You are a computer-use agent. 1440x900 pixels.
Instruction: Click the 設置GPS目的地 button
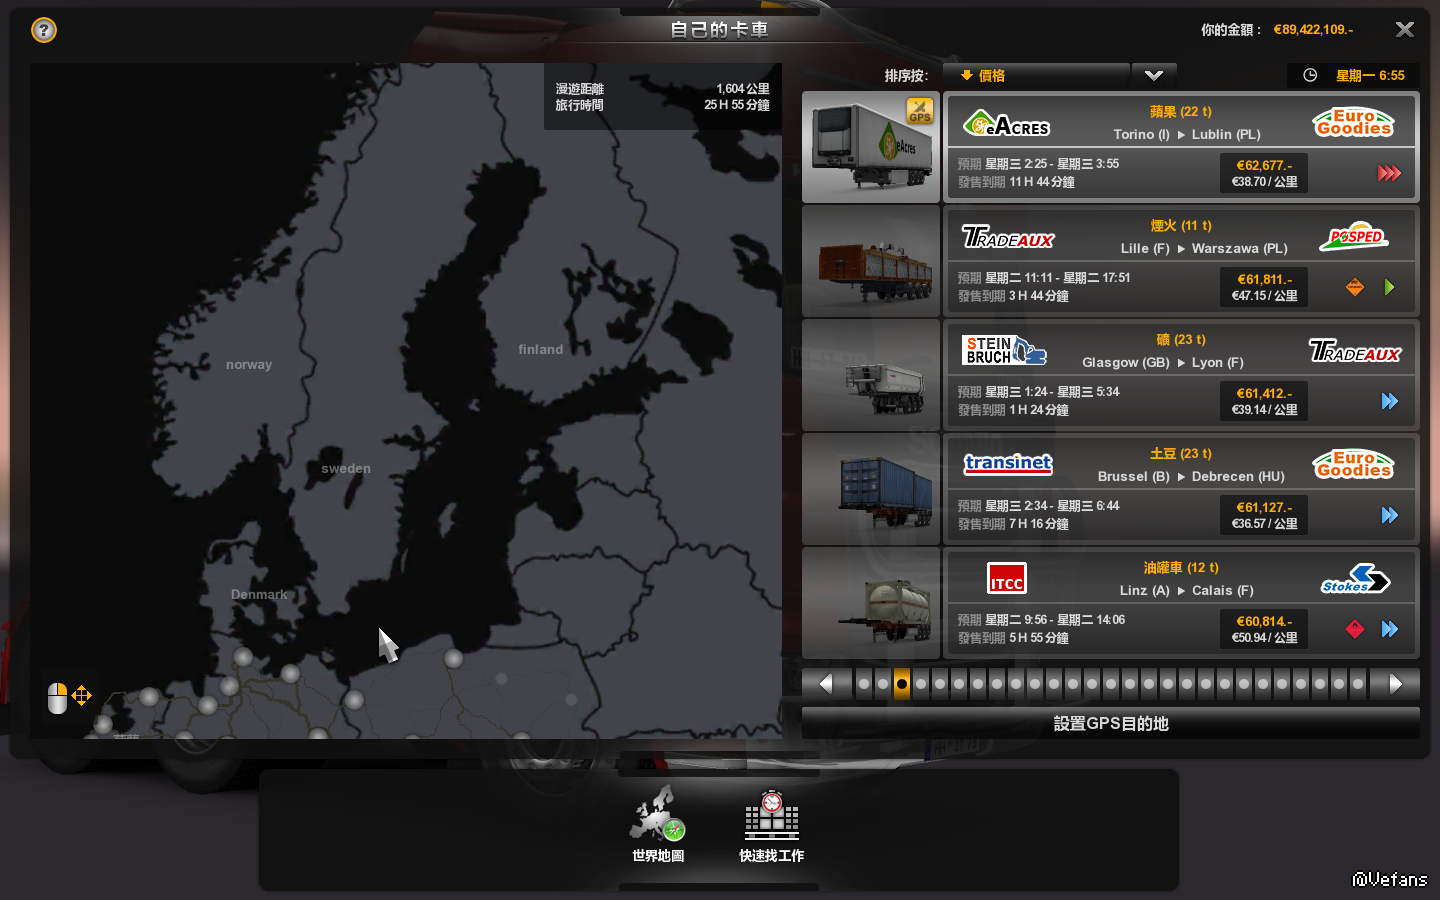(x=1111, y=723)
